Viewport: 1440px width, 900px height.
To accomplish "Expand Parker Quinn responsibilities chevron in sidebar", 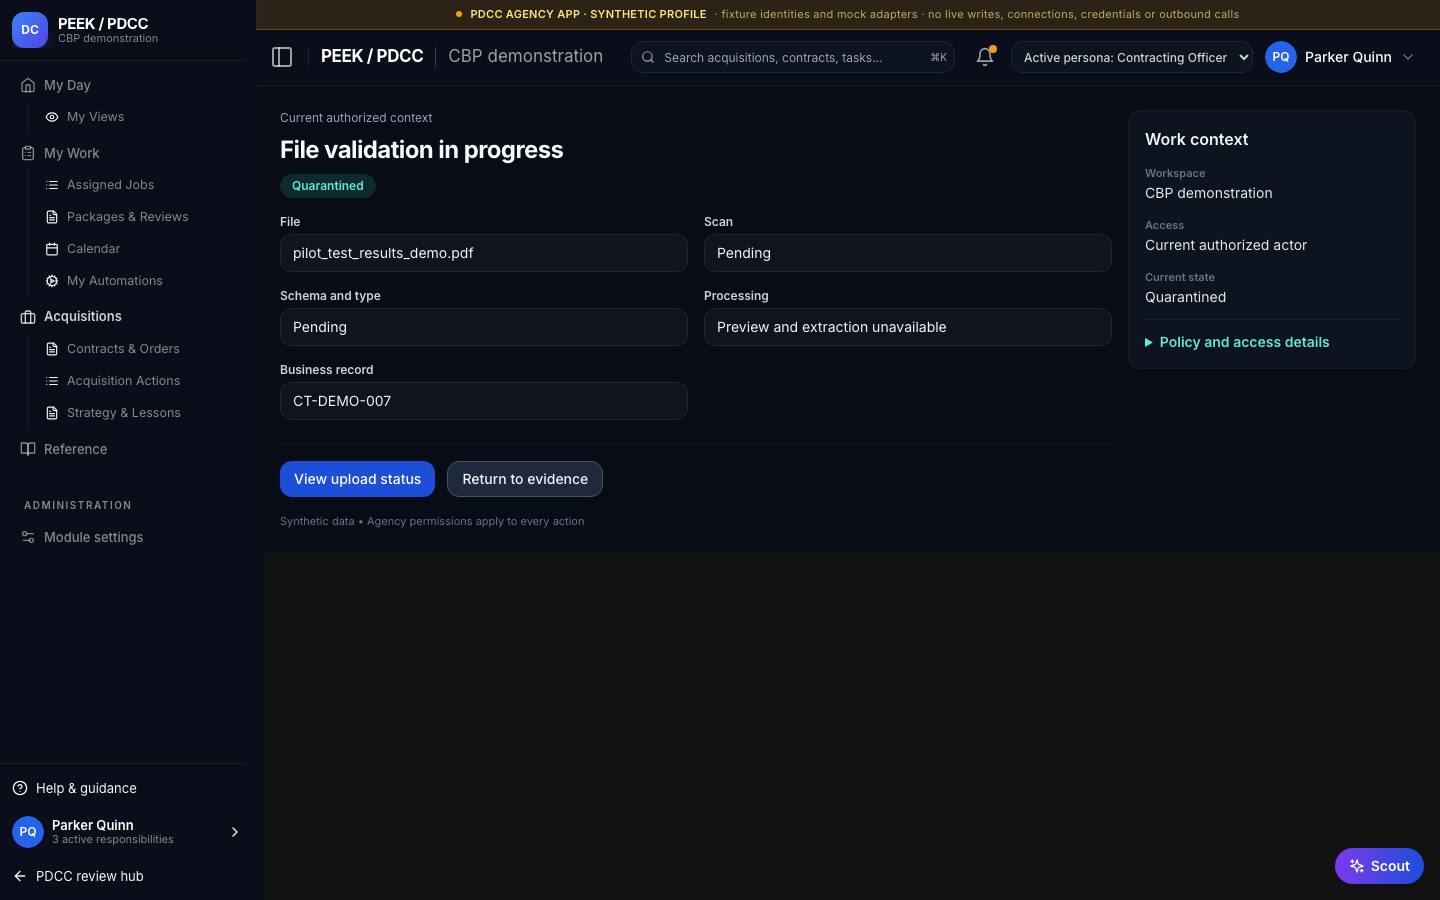I will point(235,832).
